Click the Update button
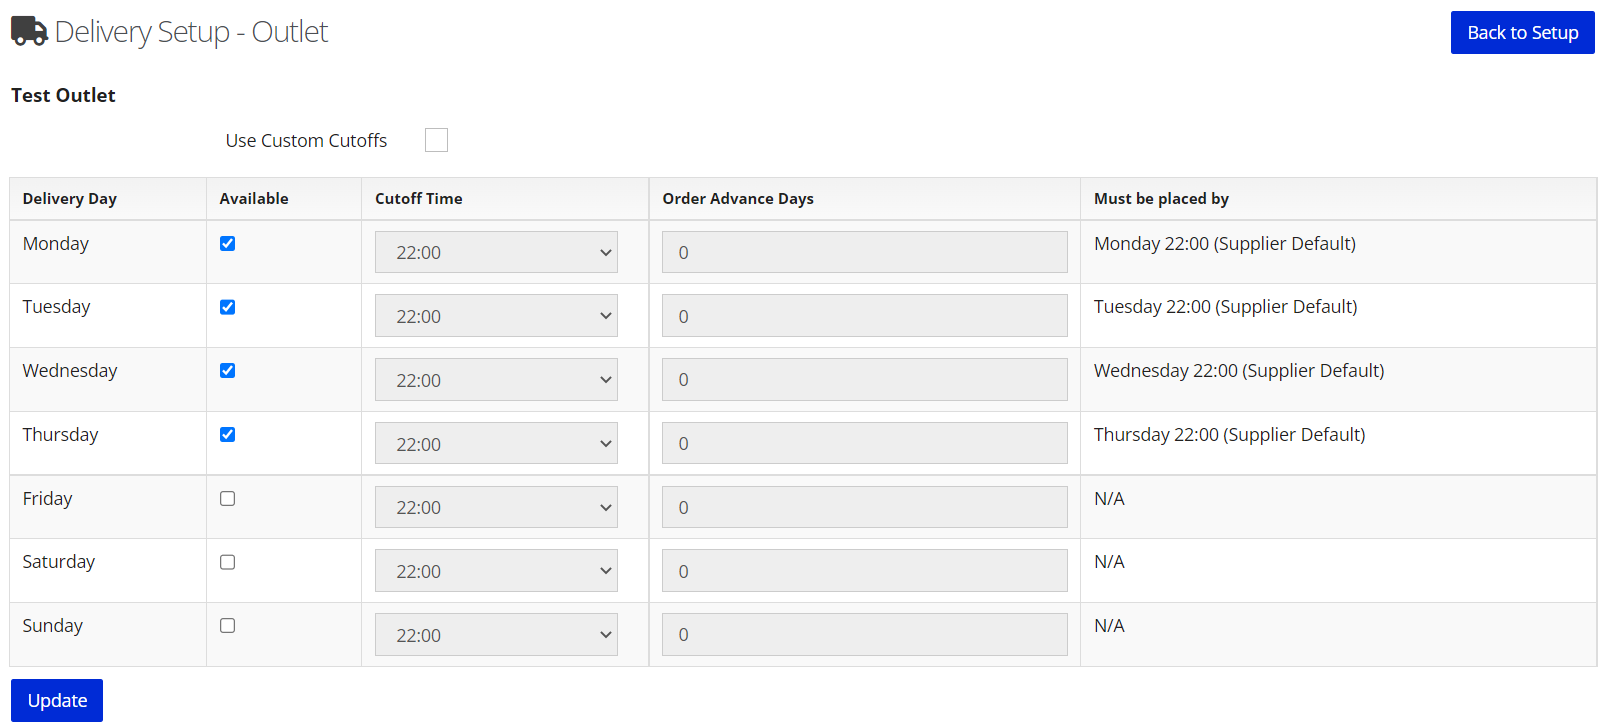This screenshot has width=1607, height=724. [x=57, y=700]
